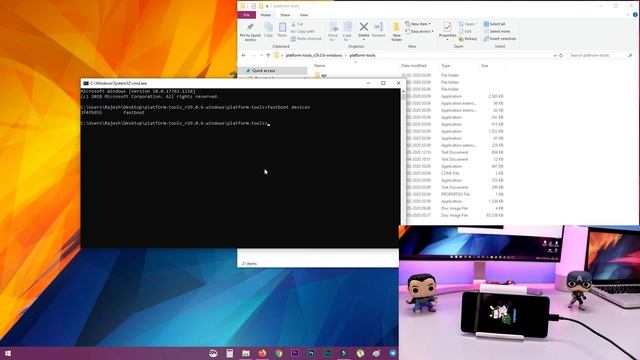Open recent locations dropdown beside forward arrow
640x360 pixels.
tap(261, 55)
